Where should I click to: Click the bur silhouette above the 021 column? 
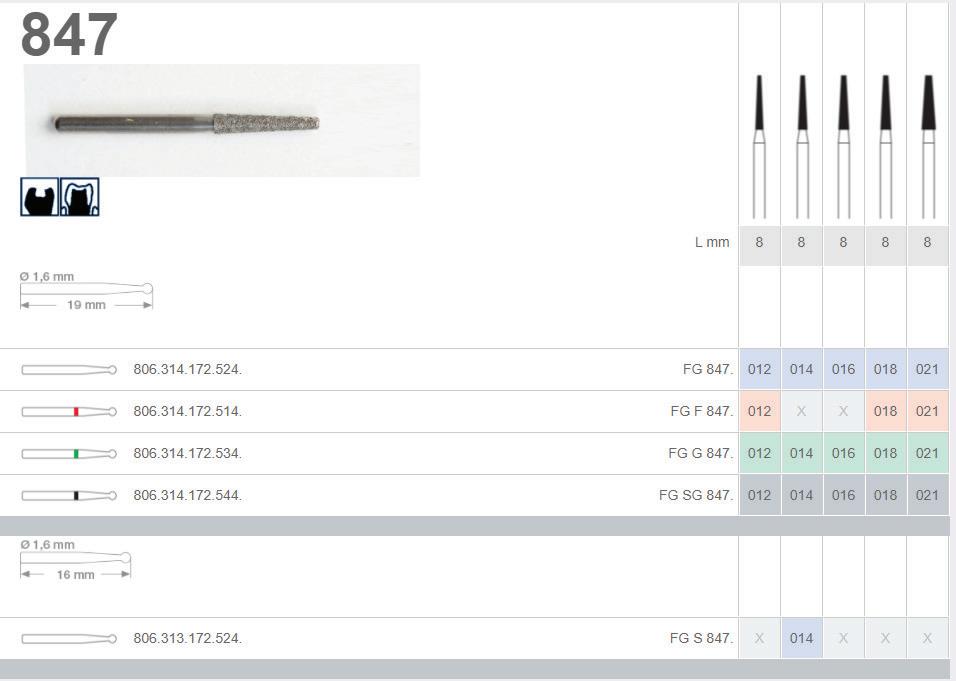(927, 145)
